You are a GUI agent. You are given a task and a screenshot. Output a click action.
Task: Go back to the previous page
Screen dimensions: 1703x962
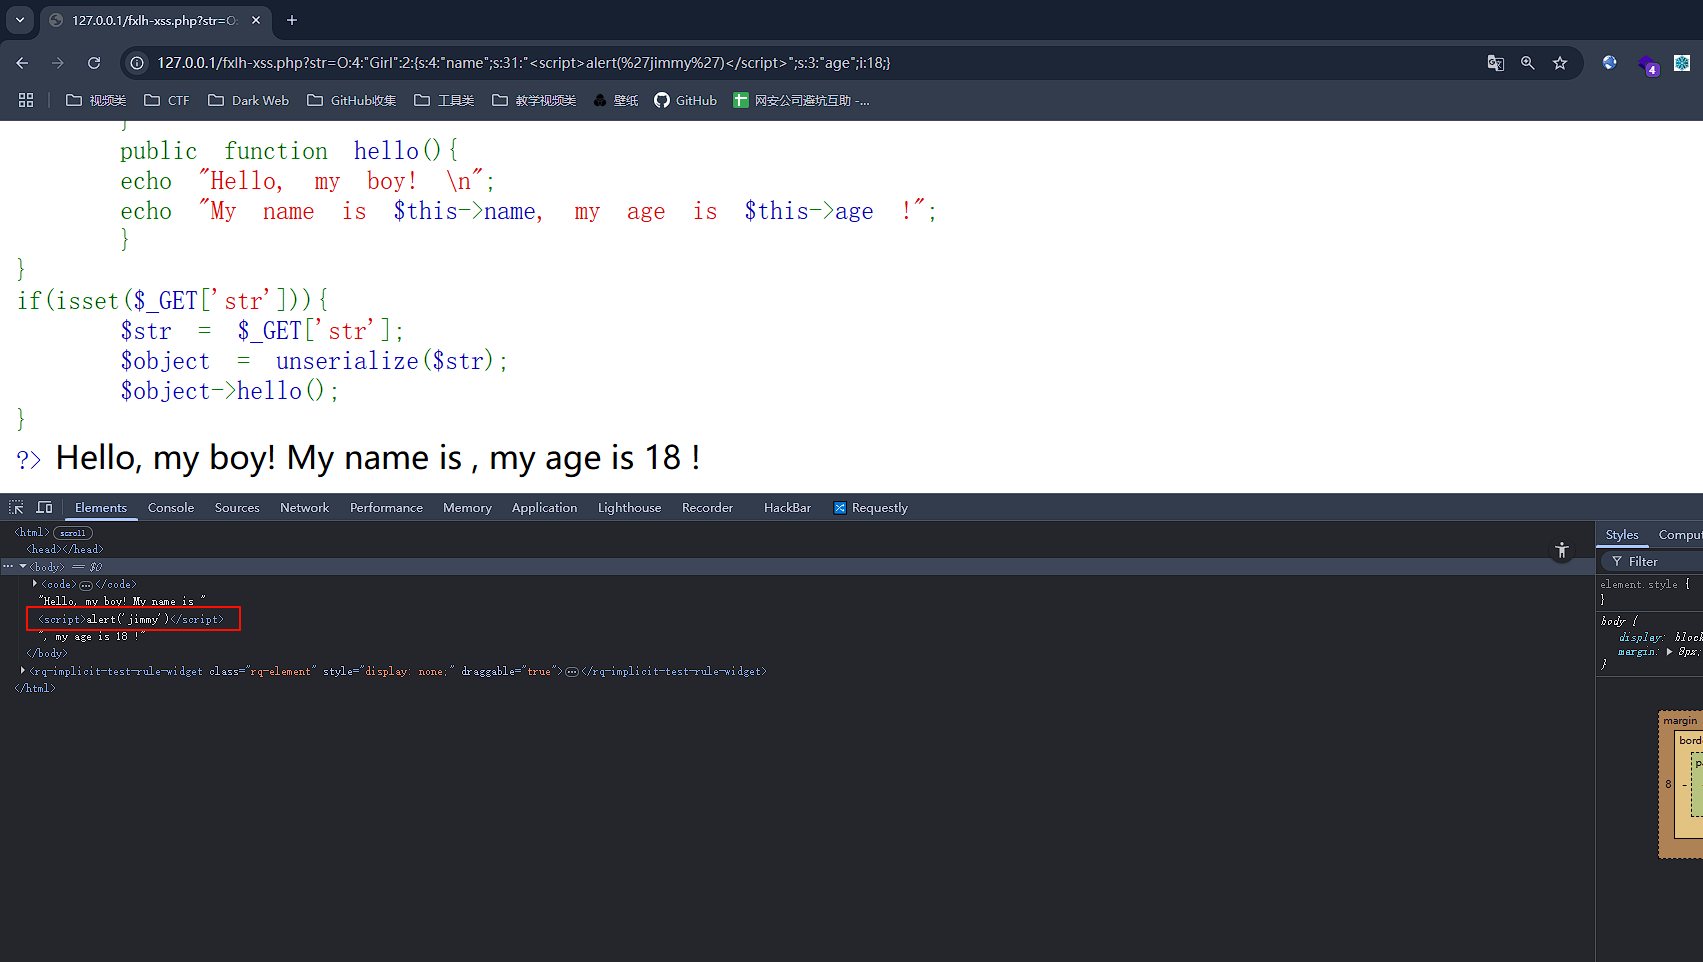[22, 63]
